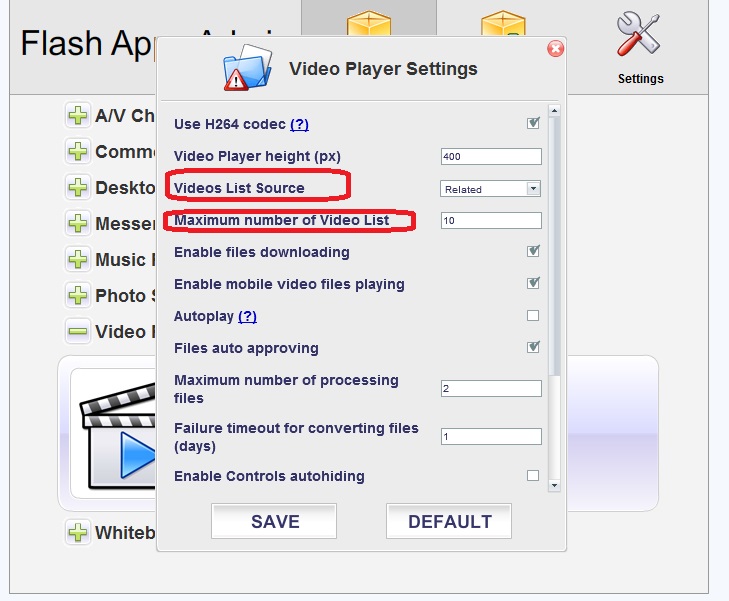Expand the Desktop module plus icon
Image resolution: width=729 pixels, height=601 pixels.
77,188
